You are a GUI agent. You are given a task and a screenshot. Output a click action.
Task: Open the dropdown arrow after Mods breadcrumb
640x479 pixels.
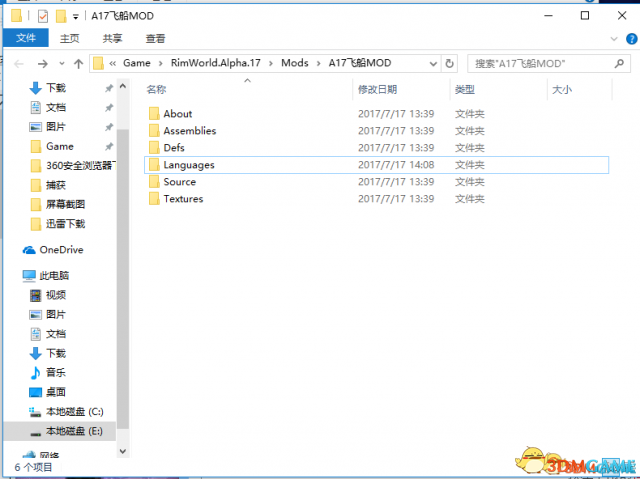319,63
